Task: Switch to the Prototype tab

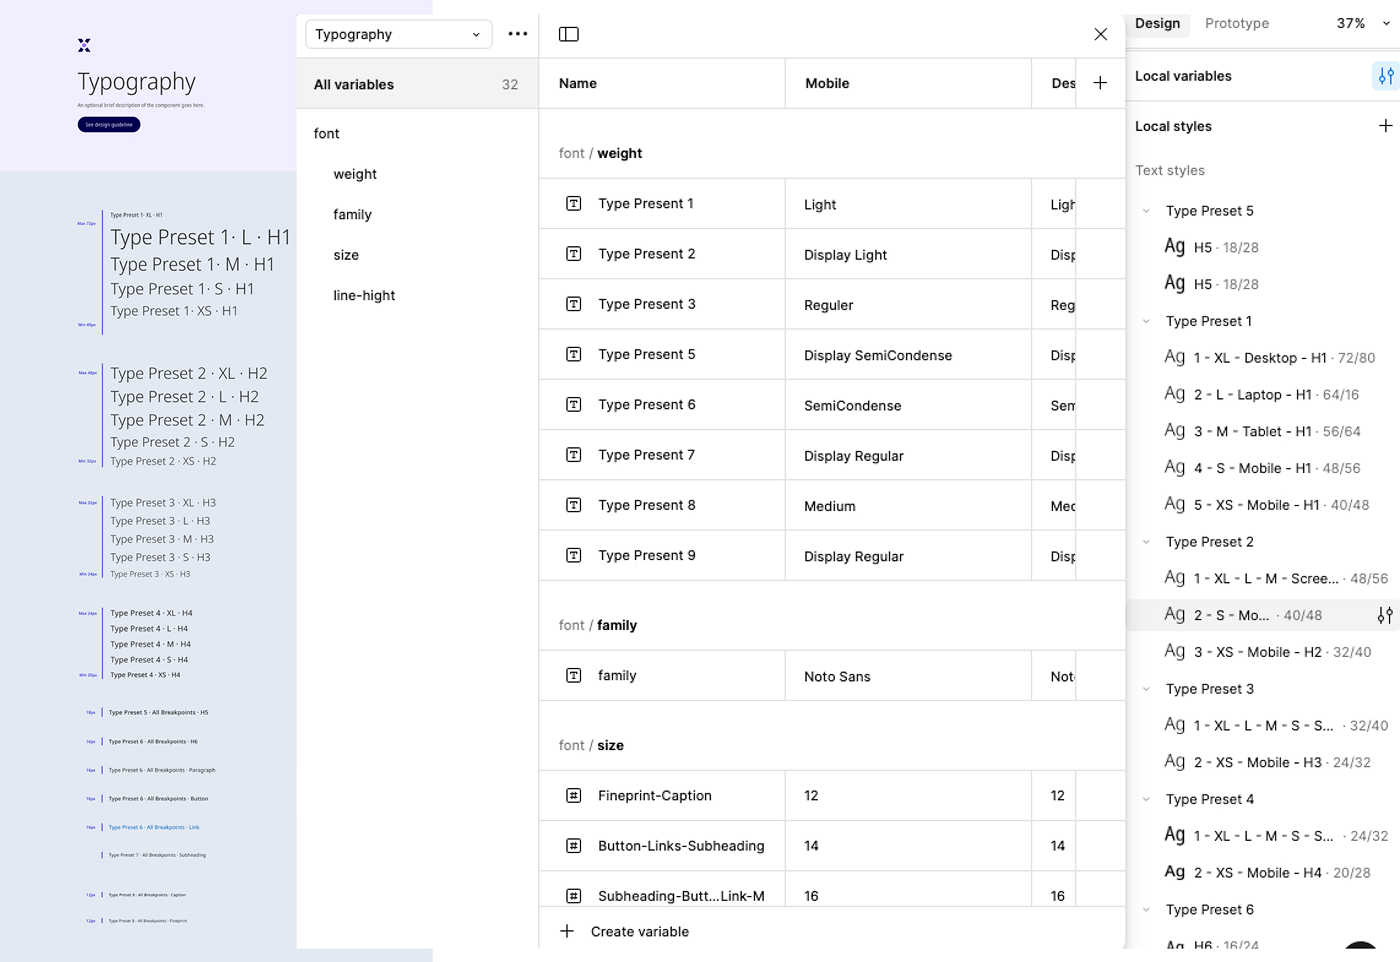Action: 1236,23
